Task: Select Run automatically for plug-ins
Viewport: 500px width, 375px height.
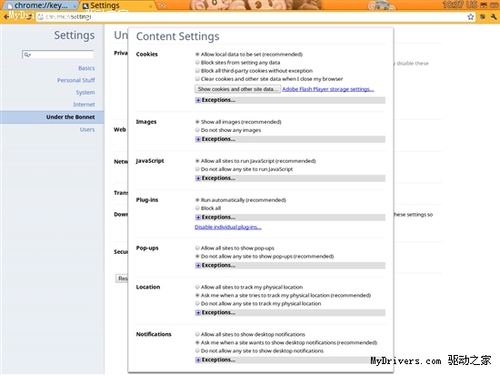Action: pyautogui.click(x=197, y=200)
